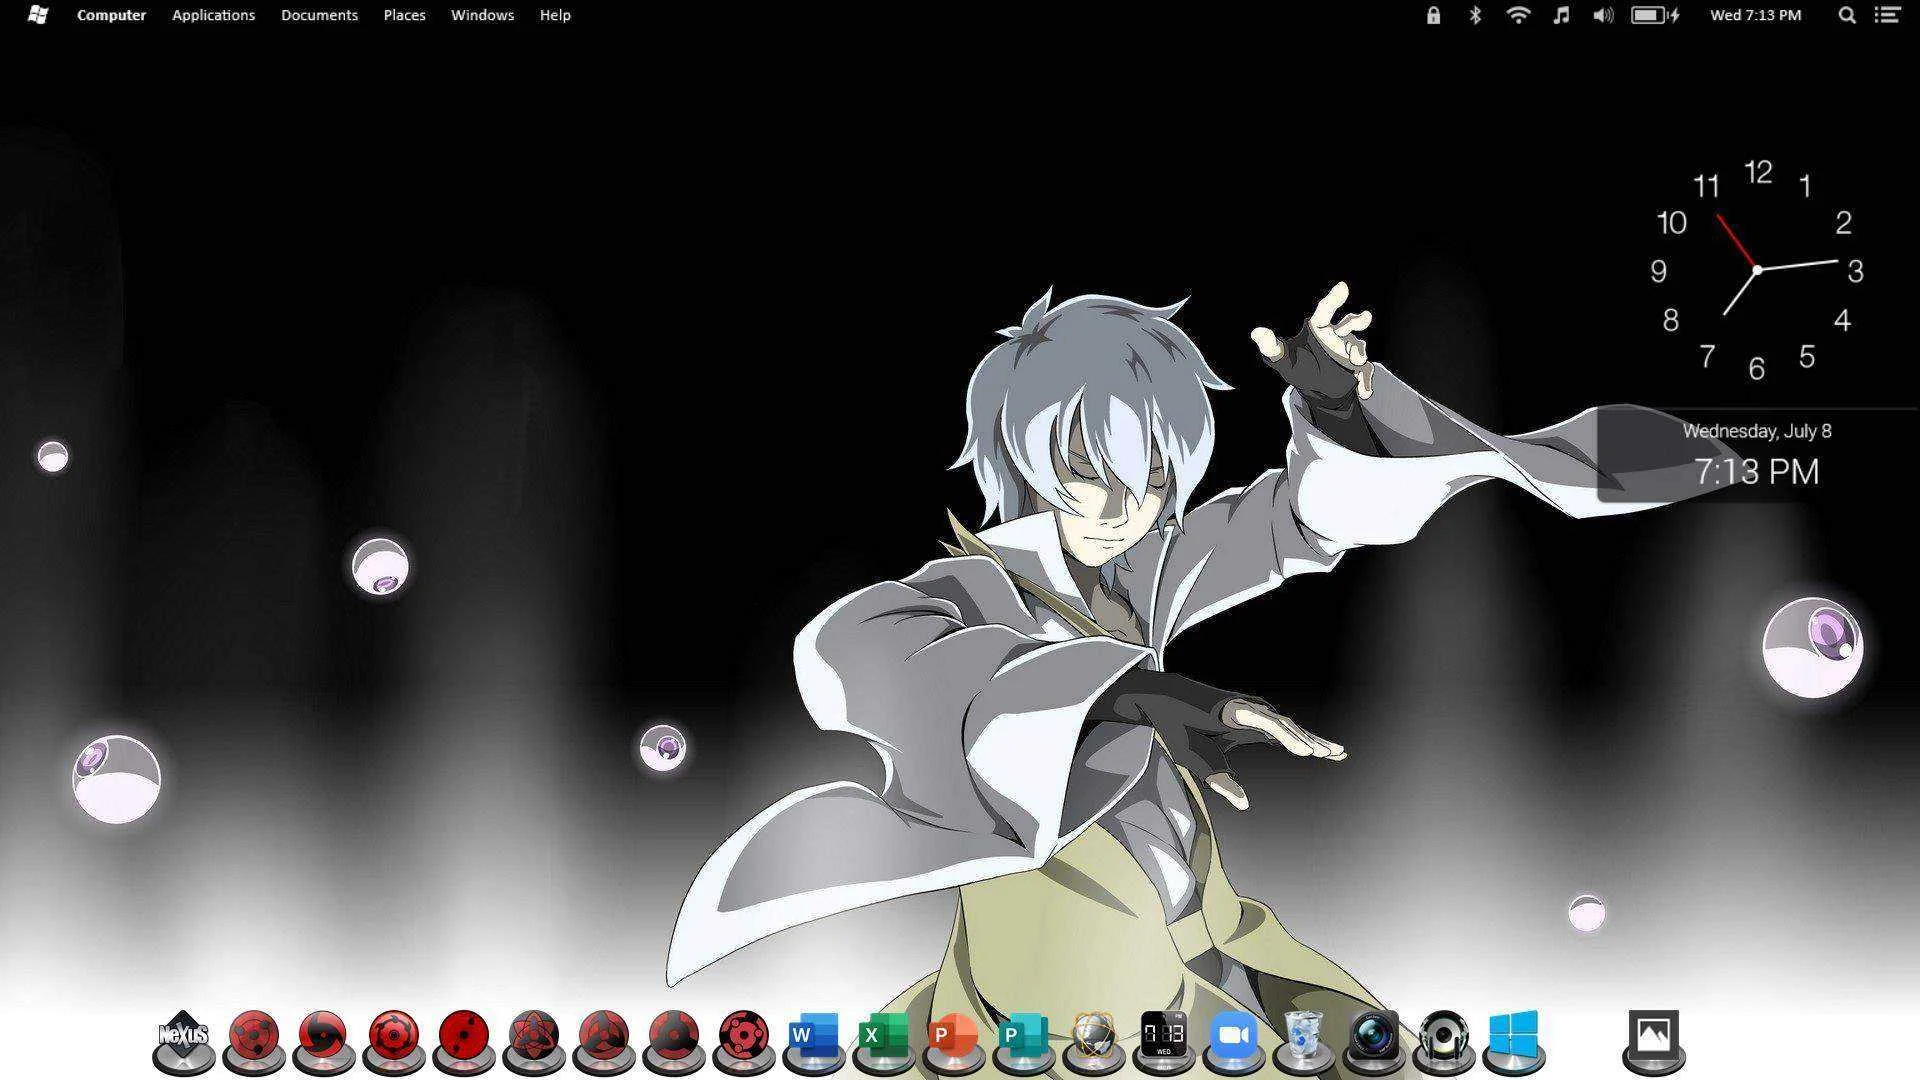This screenshot has height=1080, width=1920.
Task: Open the picture frame dock icon
Action: pyautogui.click(x=1653, y=1034)
